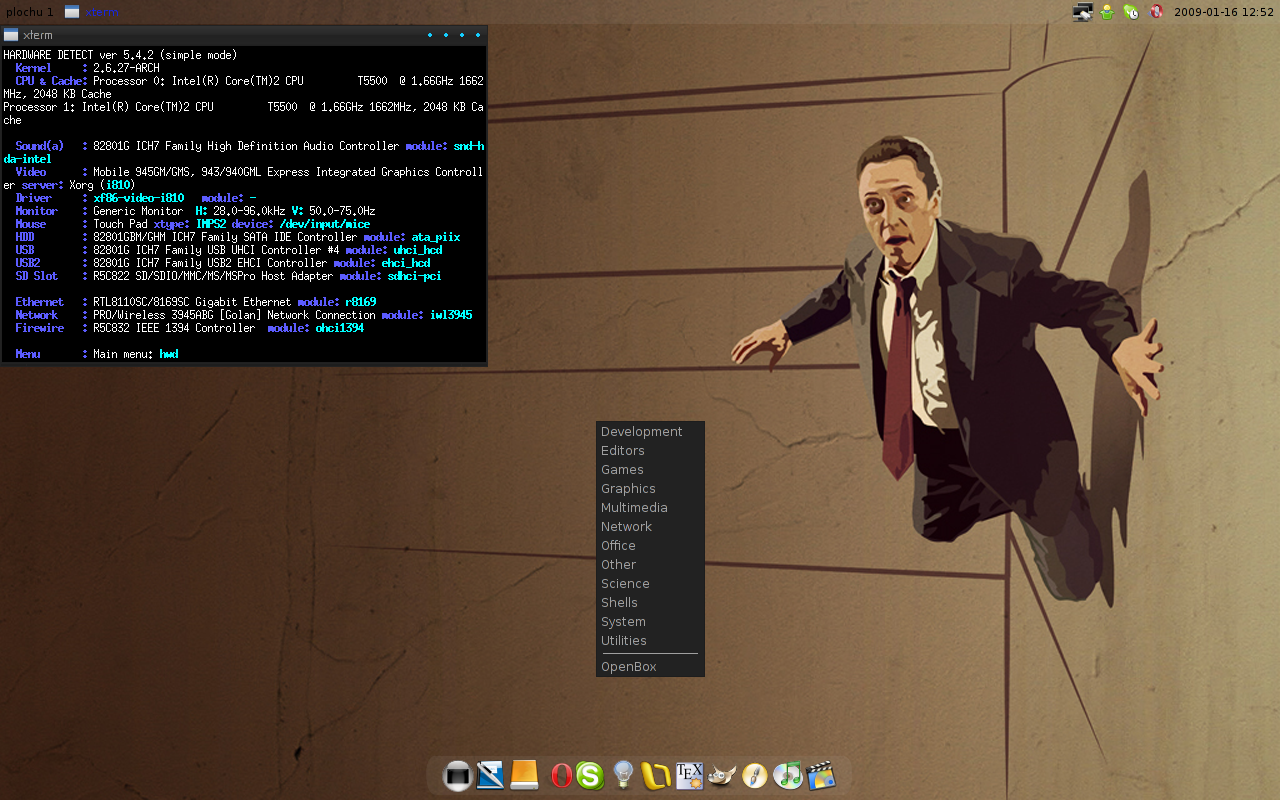The height and width of the screenshot is (800, 1280).
Task: Click the 'iwl3945' network module name
Action: (451, 315)
